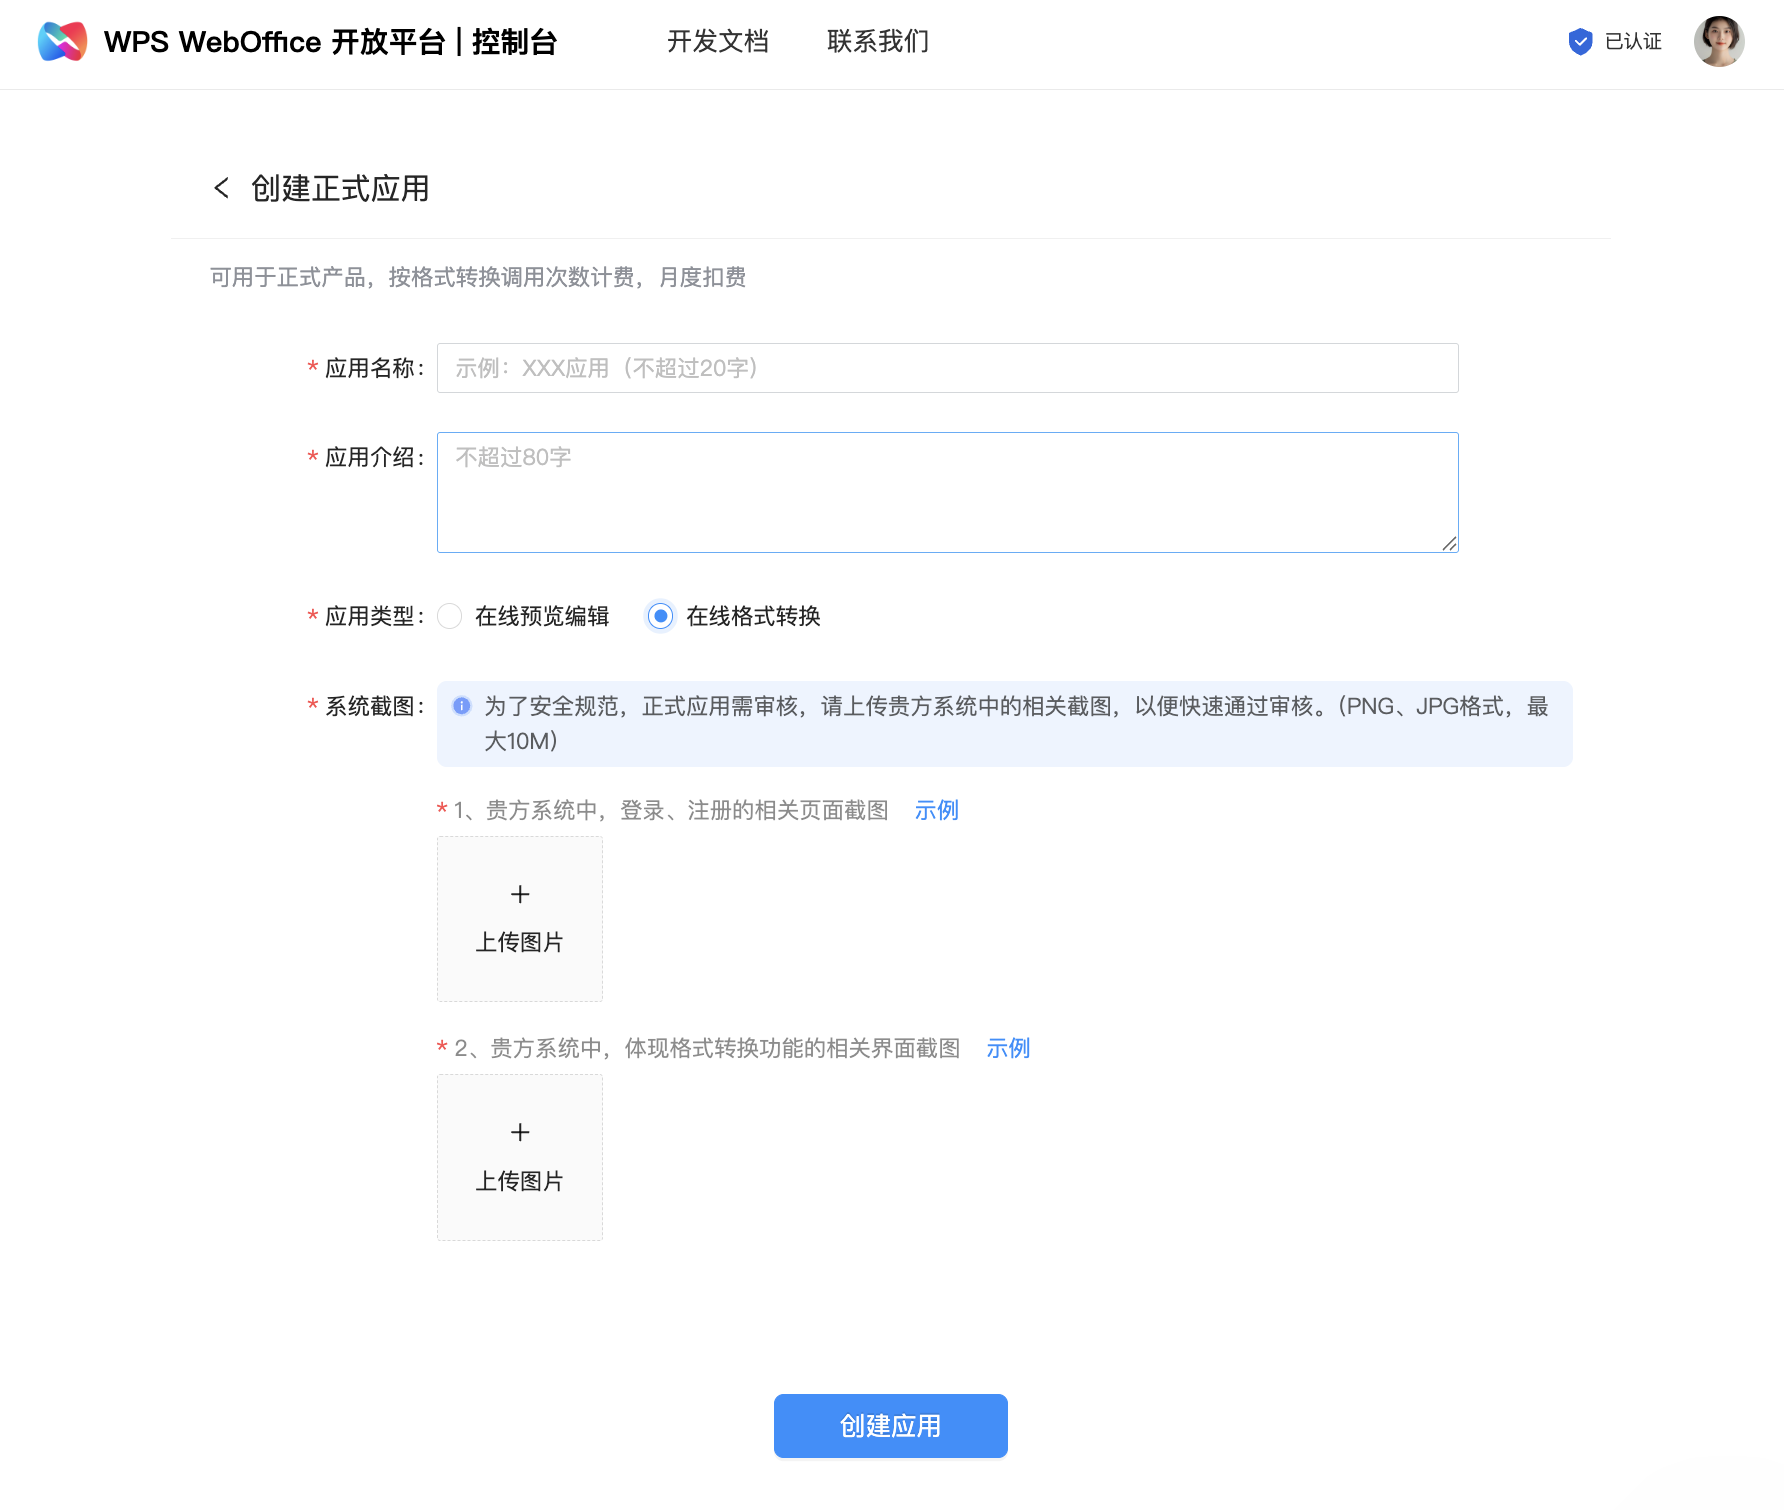Screen dimensions: 1784x1510
Task: Click the 已认证 status label
Action: (x=1633, y=42)
